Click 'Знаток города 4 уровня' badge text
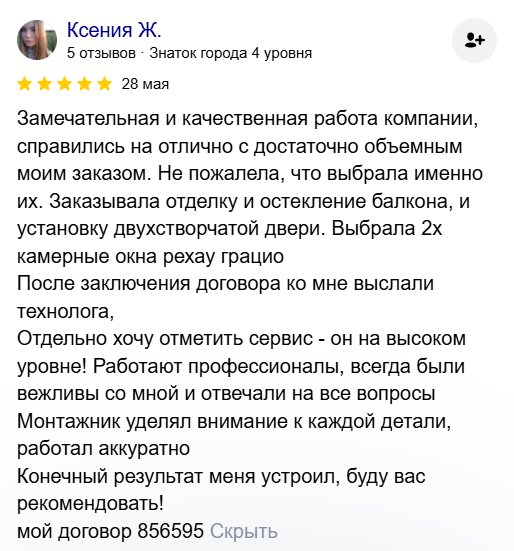The width and height of the screenshot is (514, 551). (230, 53)
